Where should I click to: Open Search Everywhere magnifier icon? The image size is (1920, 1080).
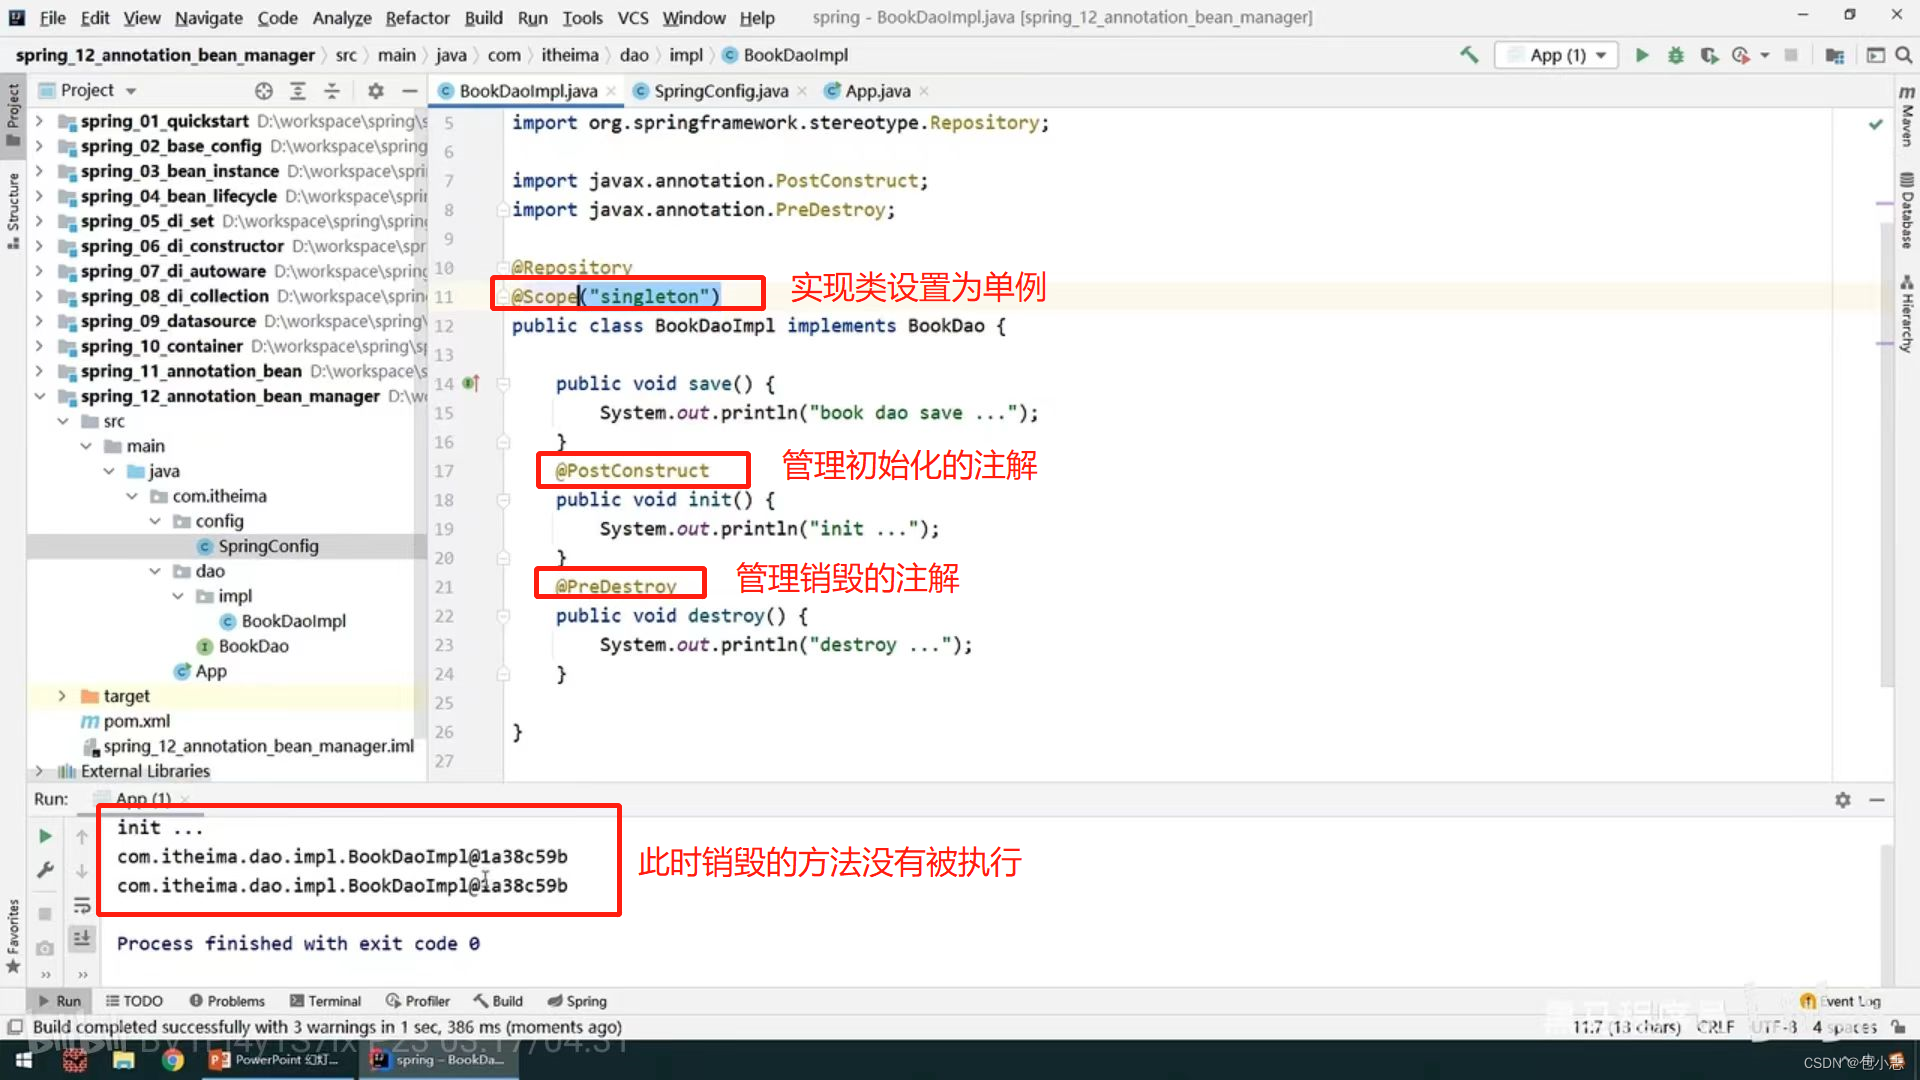tap(1903, 55)
